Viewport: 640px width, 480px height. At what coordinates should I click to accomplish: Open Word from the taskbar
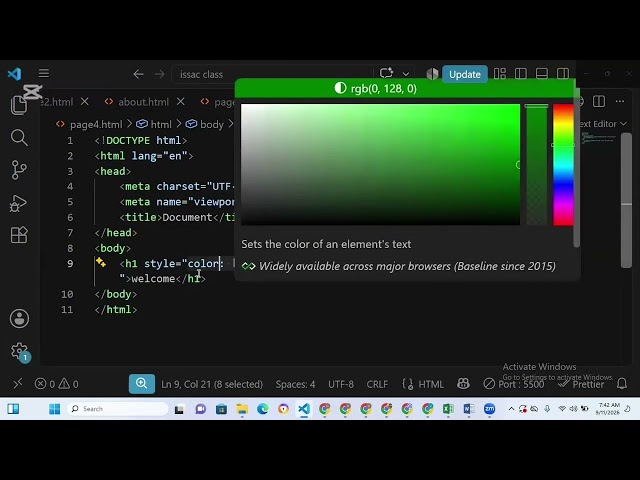[469, 409]
